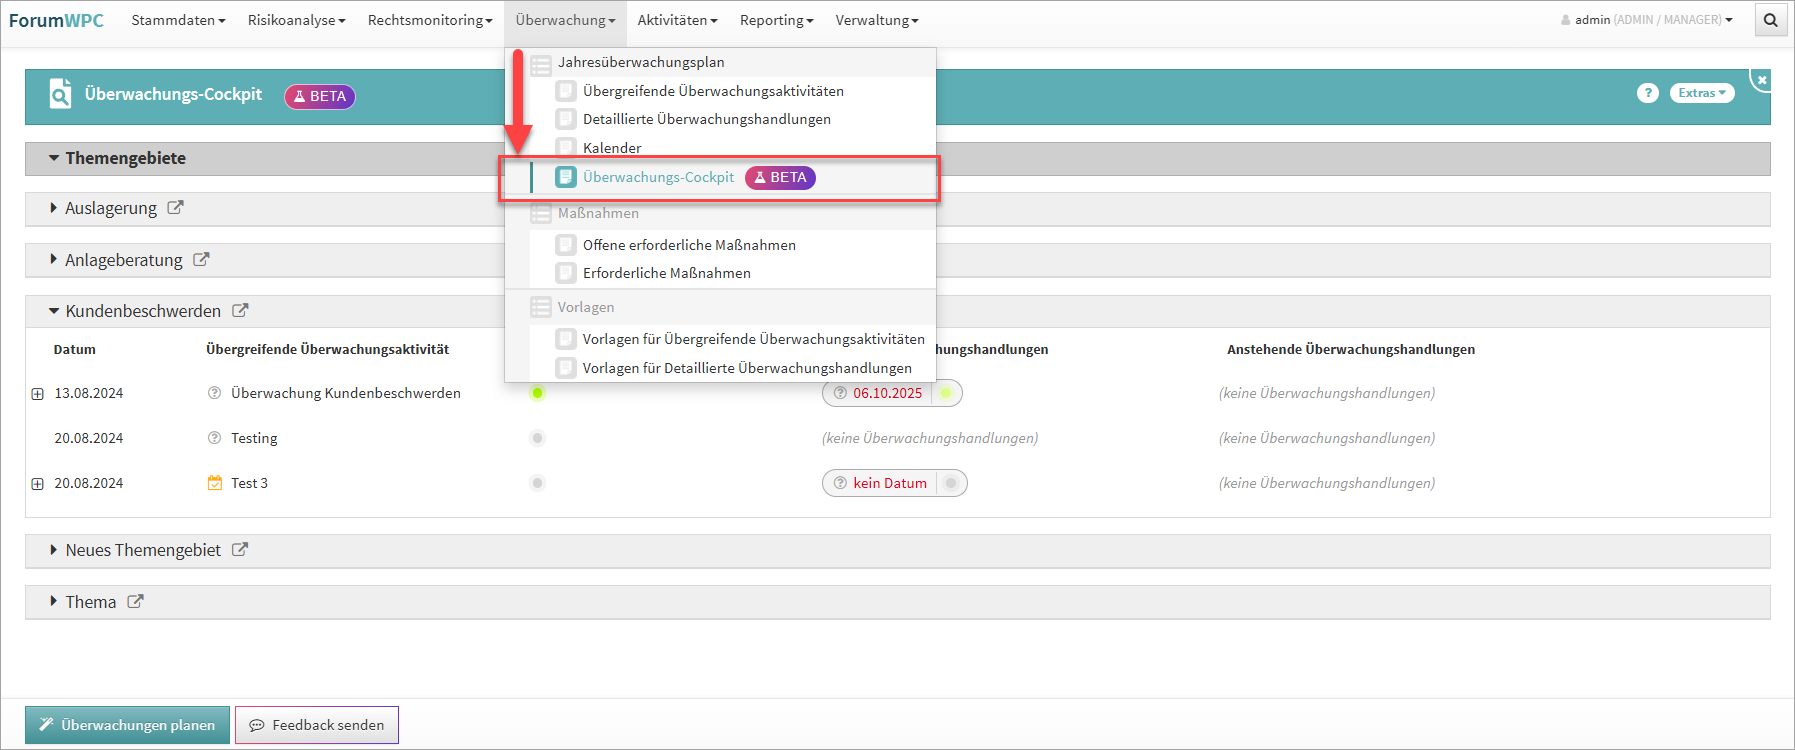
Task: Open the admin user dropdown
Action: coord(1648,20)
